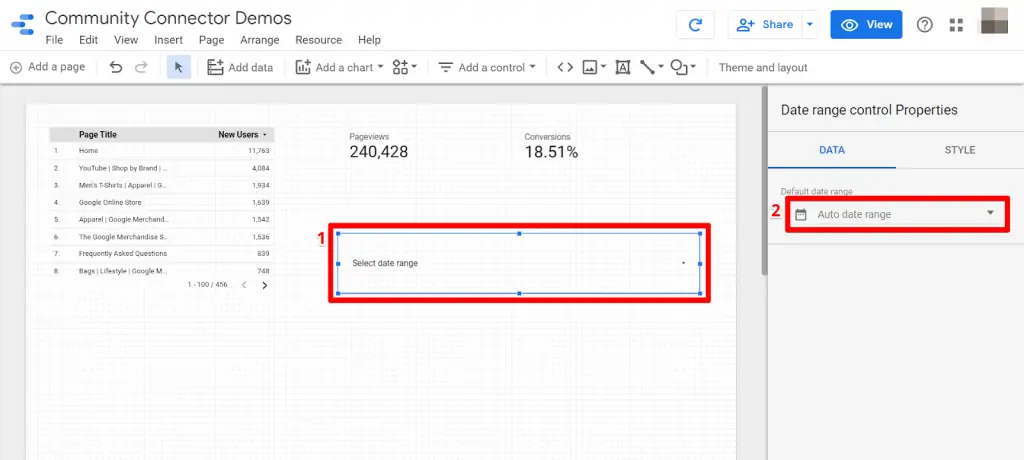The image size is (1024, 460).
Task: Sort by New Users column header
Action: point(242,135)
